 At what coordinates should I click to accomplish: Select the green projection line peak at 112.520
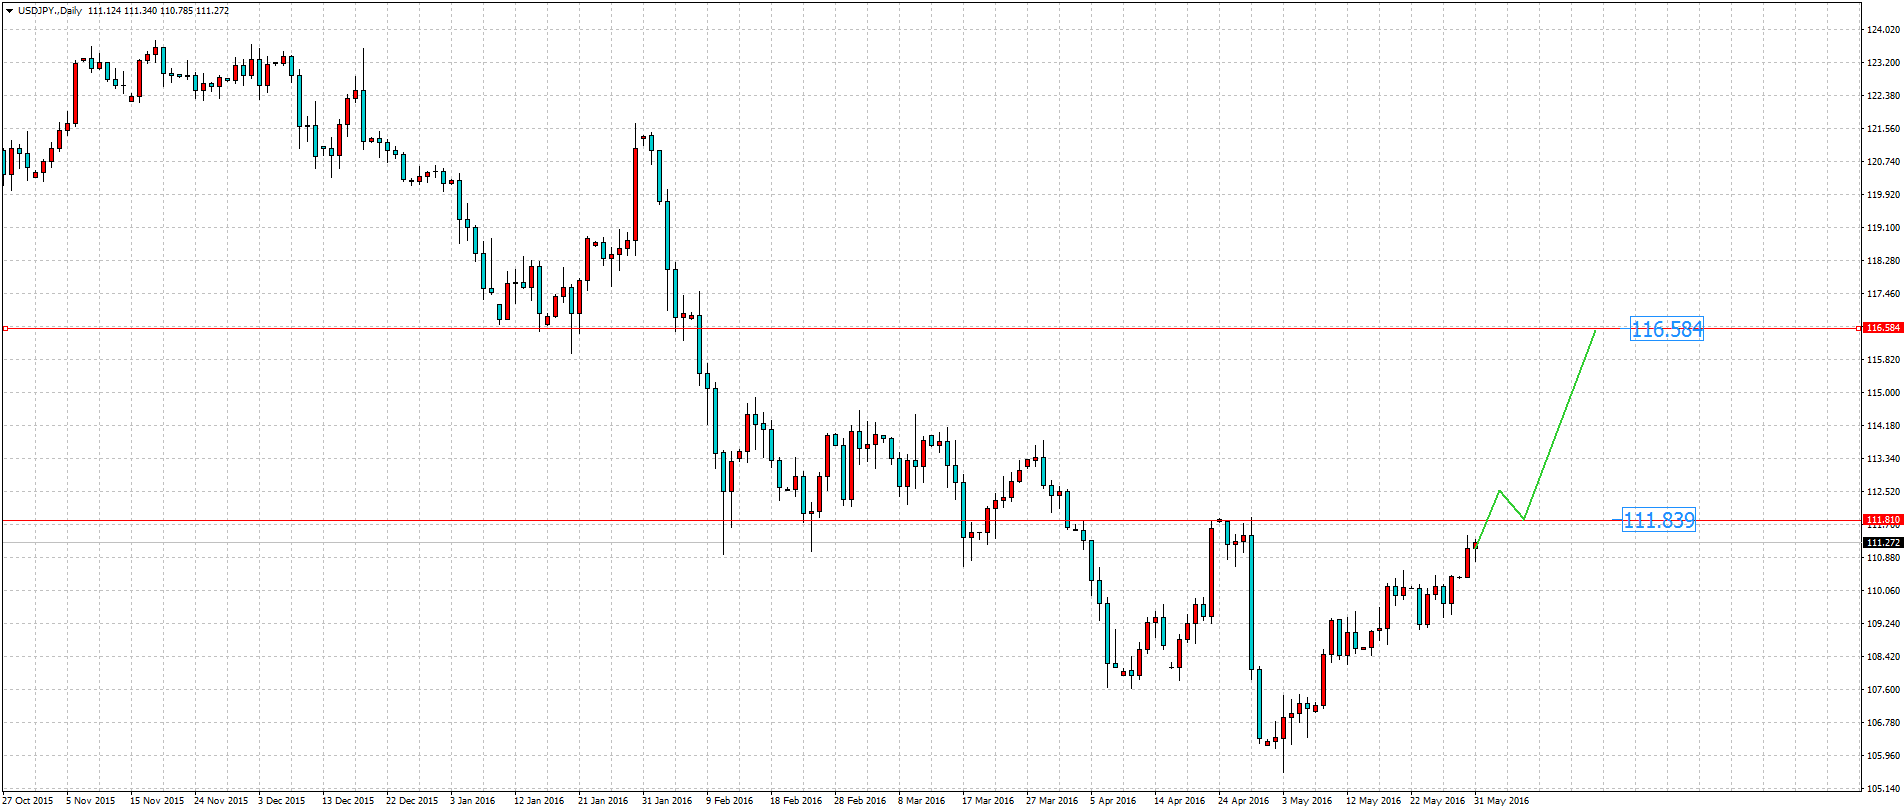click(x=1499, y=491)
